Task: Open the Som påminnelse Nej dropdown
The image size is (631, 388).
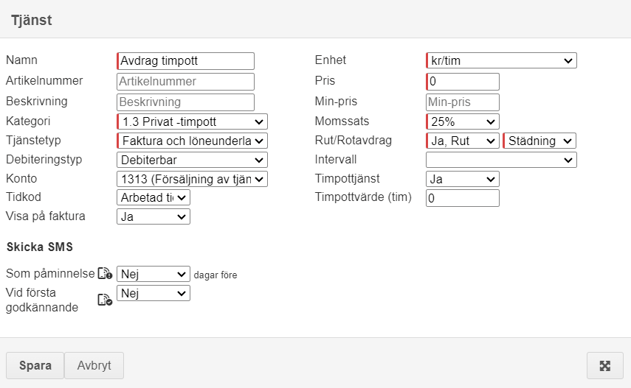Action: click(153, 274)
